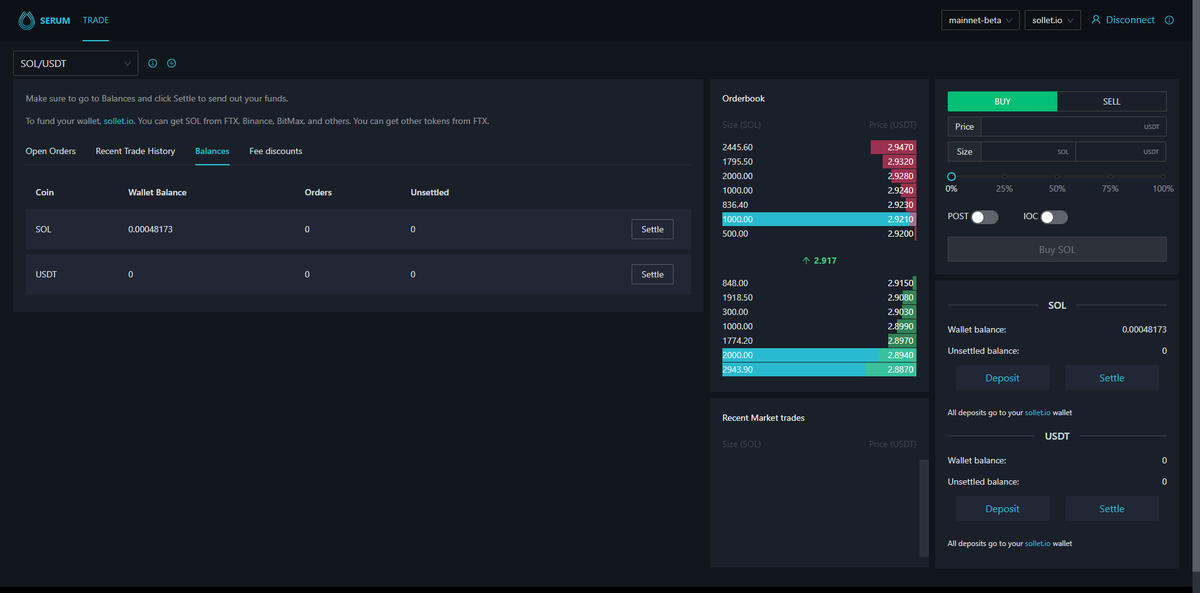Open the sollet.io wallet provider dropdown
This screenshot has width=1200, height=593.
coord(1053,20)
